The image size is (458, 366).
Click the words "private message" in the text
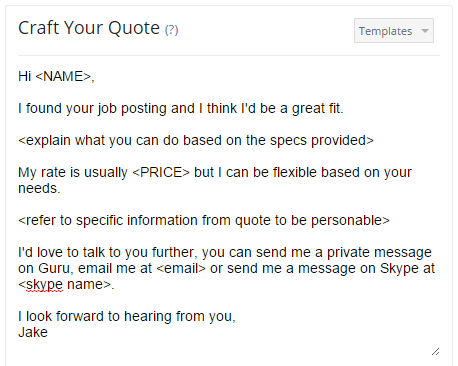379,252
